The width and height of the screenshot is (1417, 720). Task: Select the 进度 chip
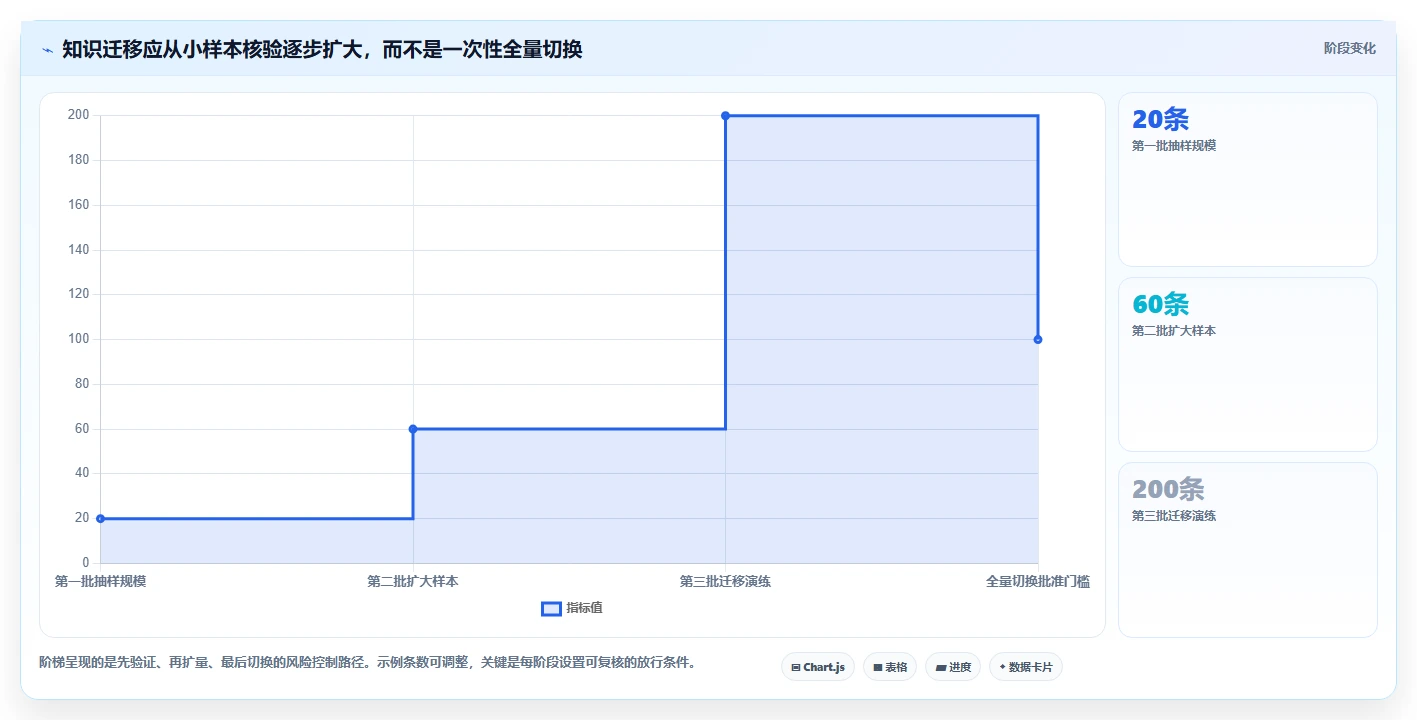click(952, 667)
